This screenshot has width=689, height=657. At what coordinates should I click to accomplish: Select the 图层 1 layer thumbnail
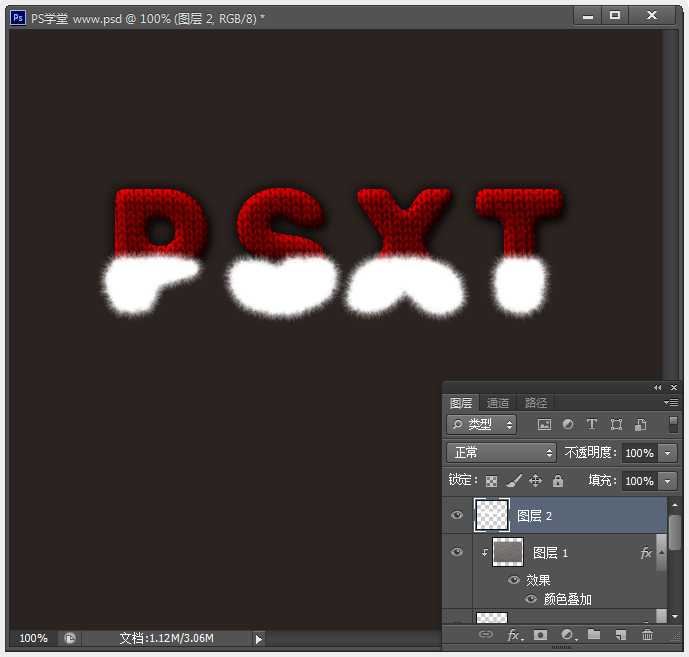tap(508, 552)
